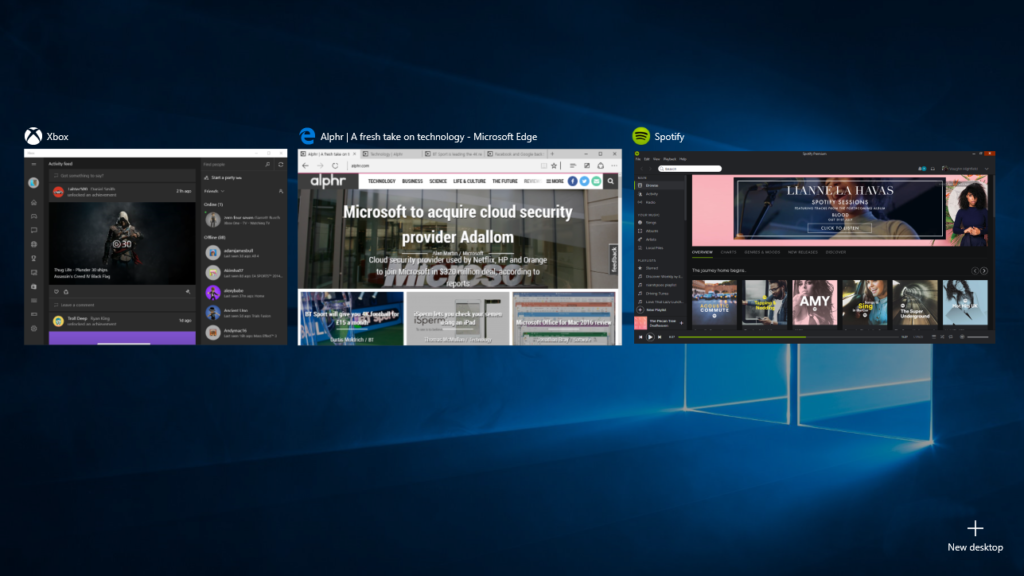Toggle shuffle in Spotify's playback bar
Image resolution: width=1024 pixels, height=576 pixels.
click(943, 336)
